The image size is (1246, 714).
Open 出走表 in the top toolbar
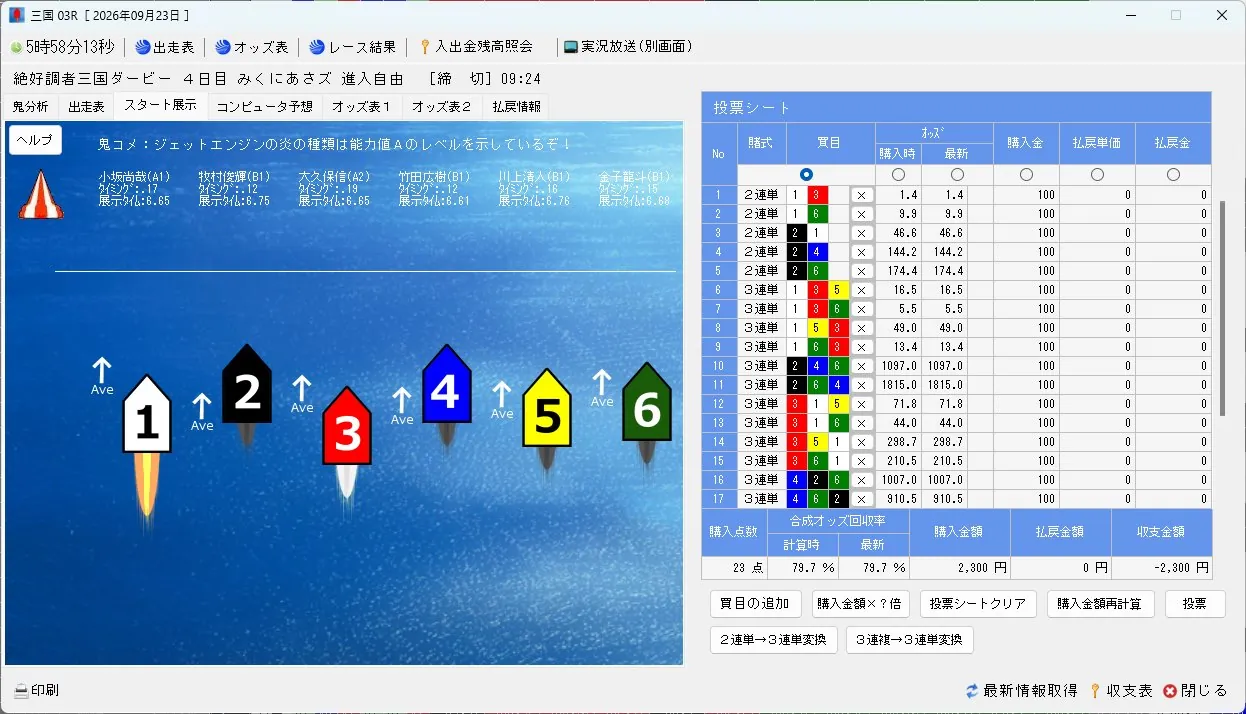coord(164,47)
